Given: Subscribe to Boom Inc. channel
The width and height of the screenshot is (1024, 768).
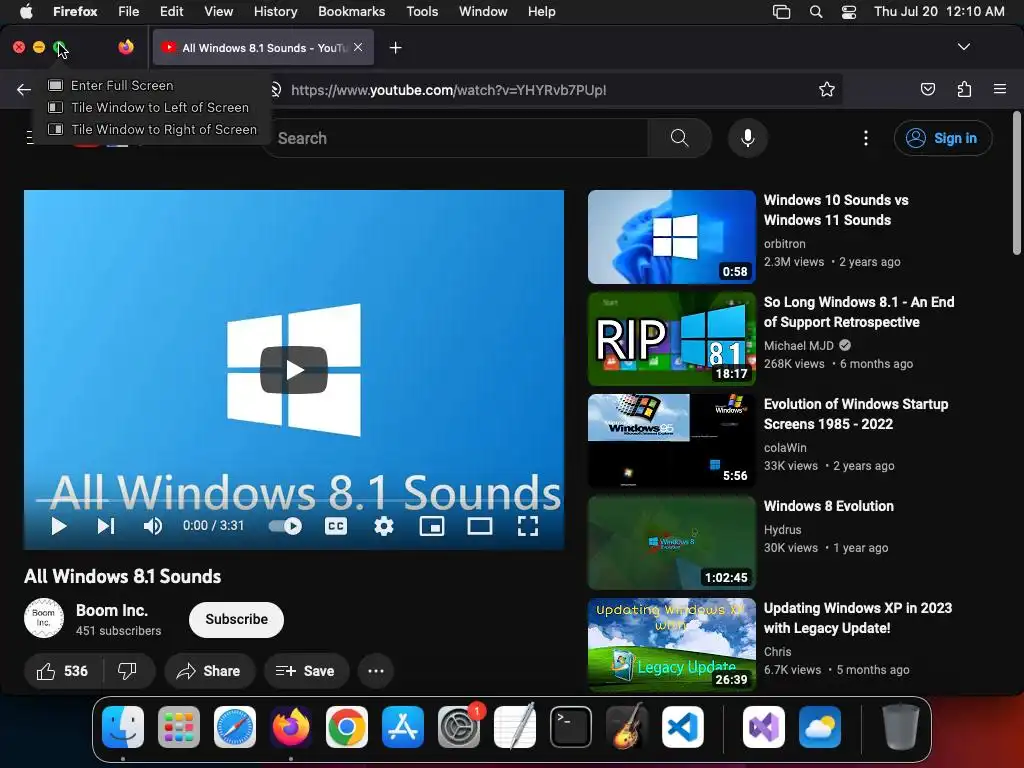Looking at the screenshot, I should tap(236, 619).
